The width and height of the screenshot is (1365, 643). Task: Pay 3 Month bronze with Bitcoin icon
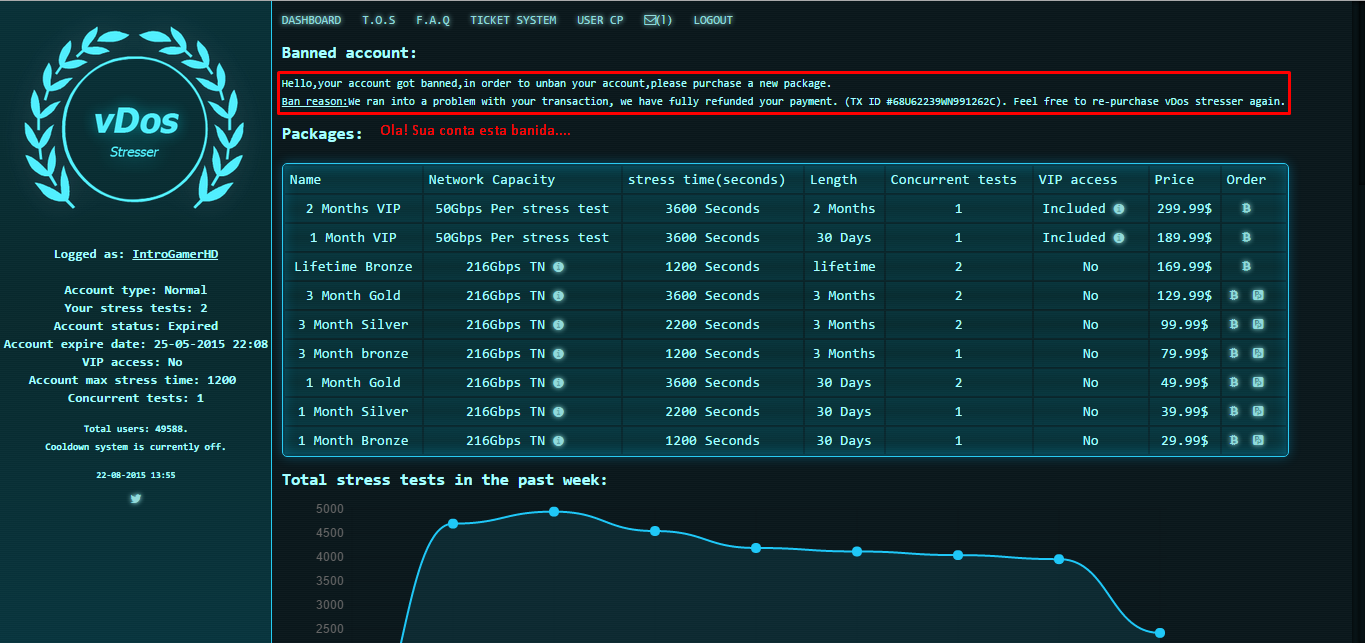(1234, 354)
